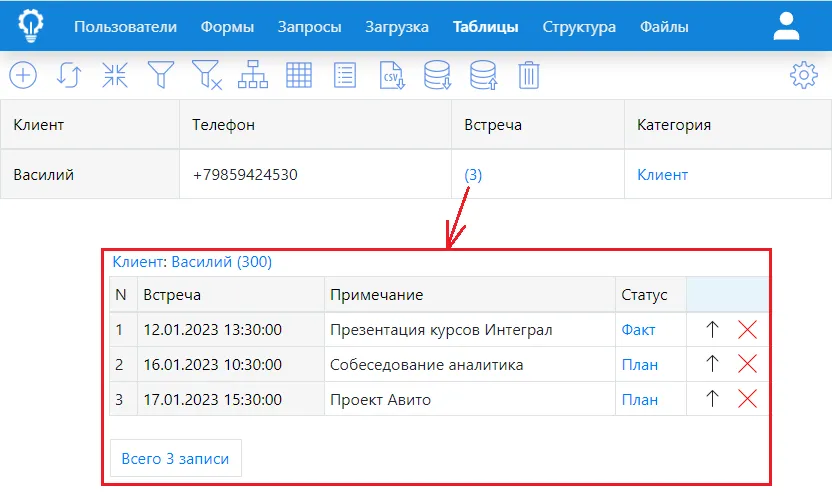Click database download icon
The height and width of the screenshot is (501, 832).
pos(437,75)
